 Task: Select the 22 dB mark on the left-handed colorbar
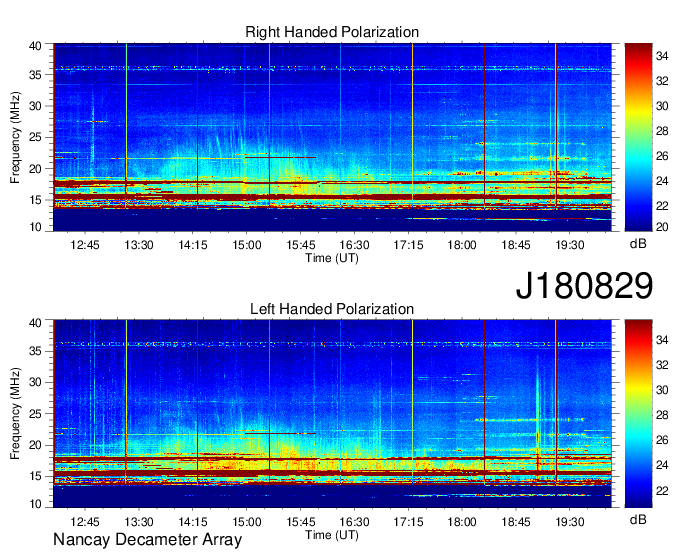pos(662,490)
